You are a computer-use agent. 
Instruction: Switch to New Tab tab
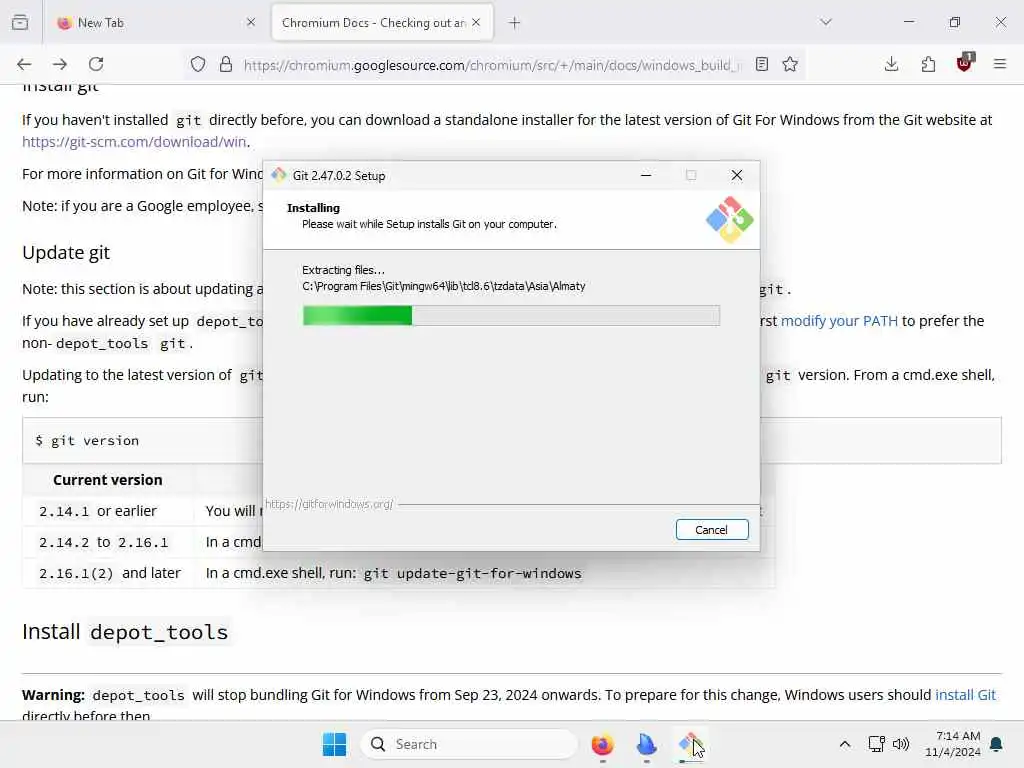[155, 23]
